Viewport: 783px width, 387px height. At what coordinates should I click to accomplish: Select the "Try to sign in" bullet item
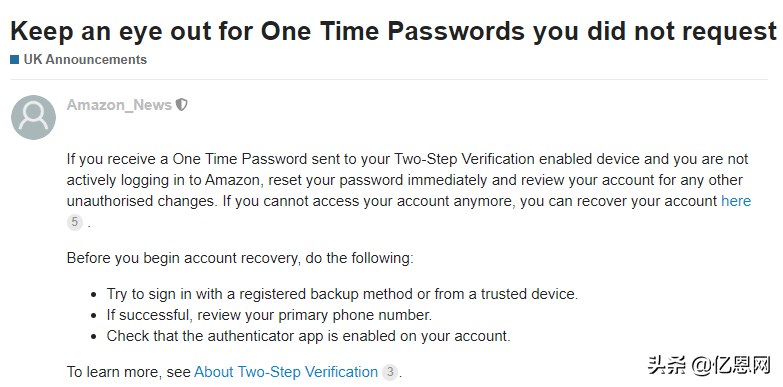click(342, 294)
